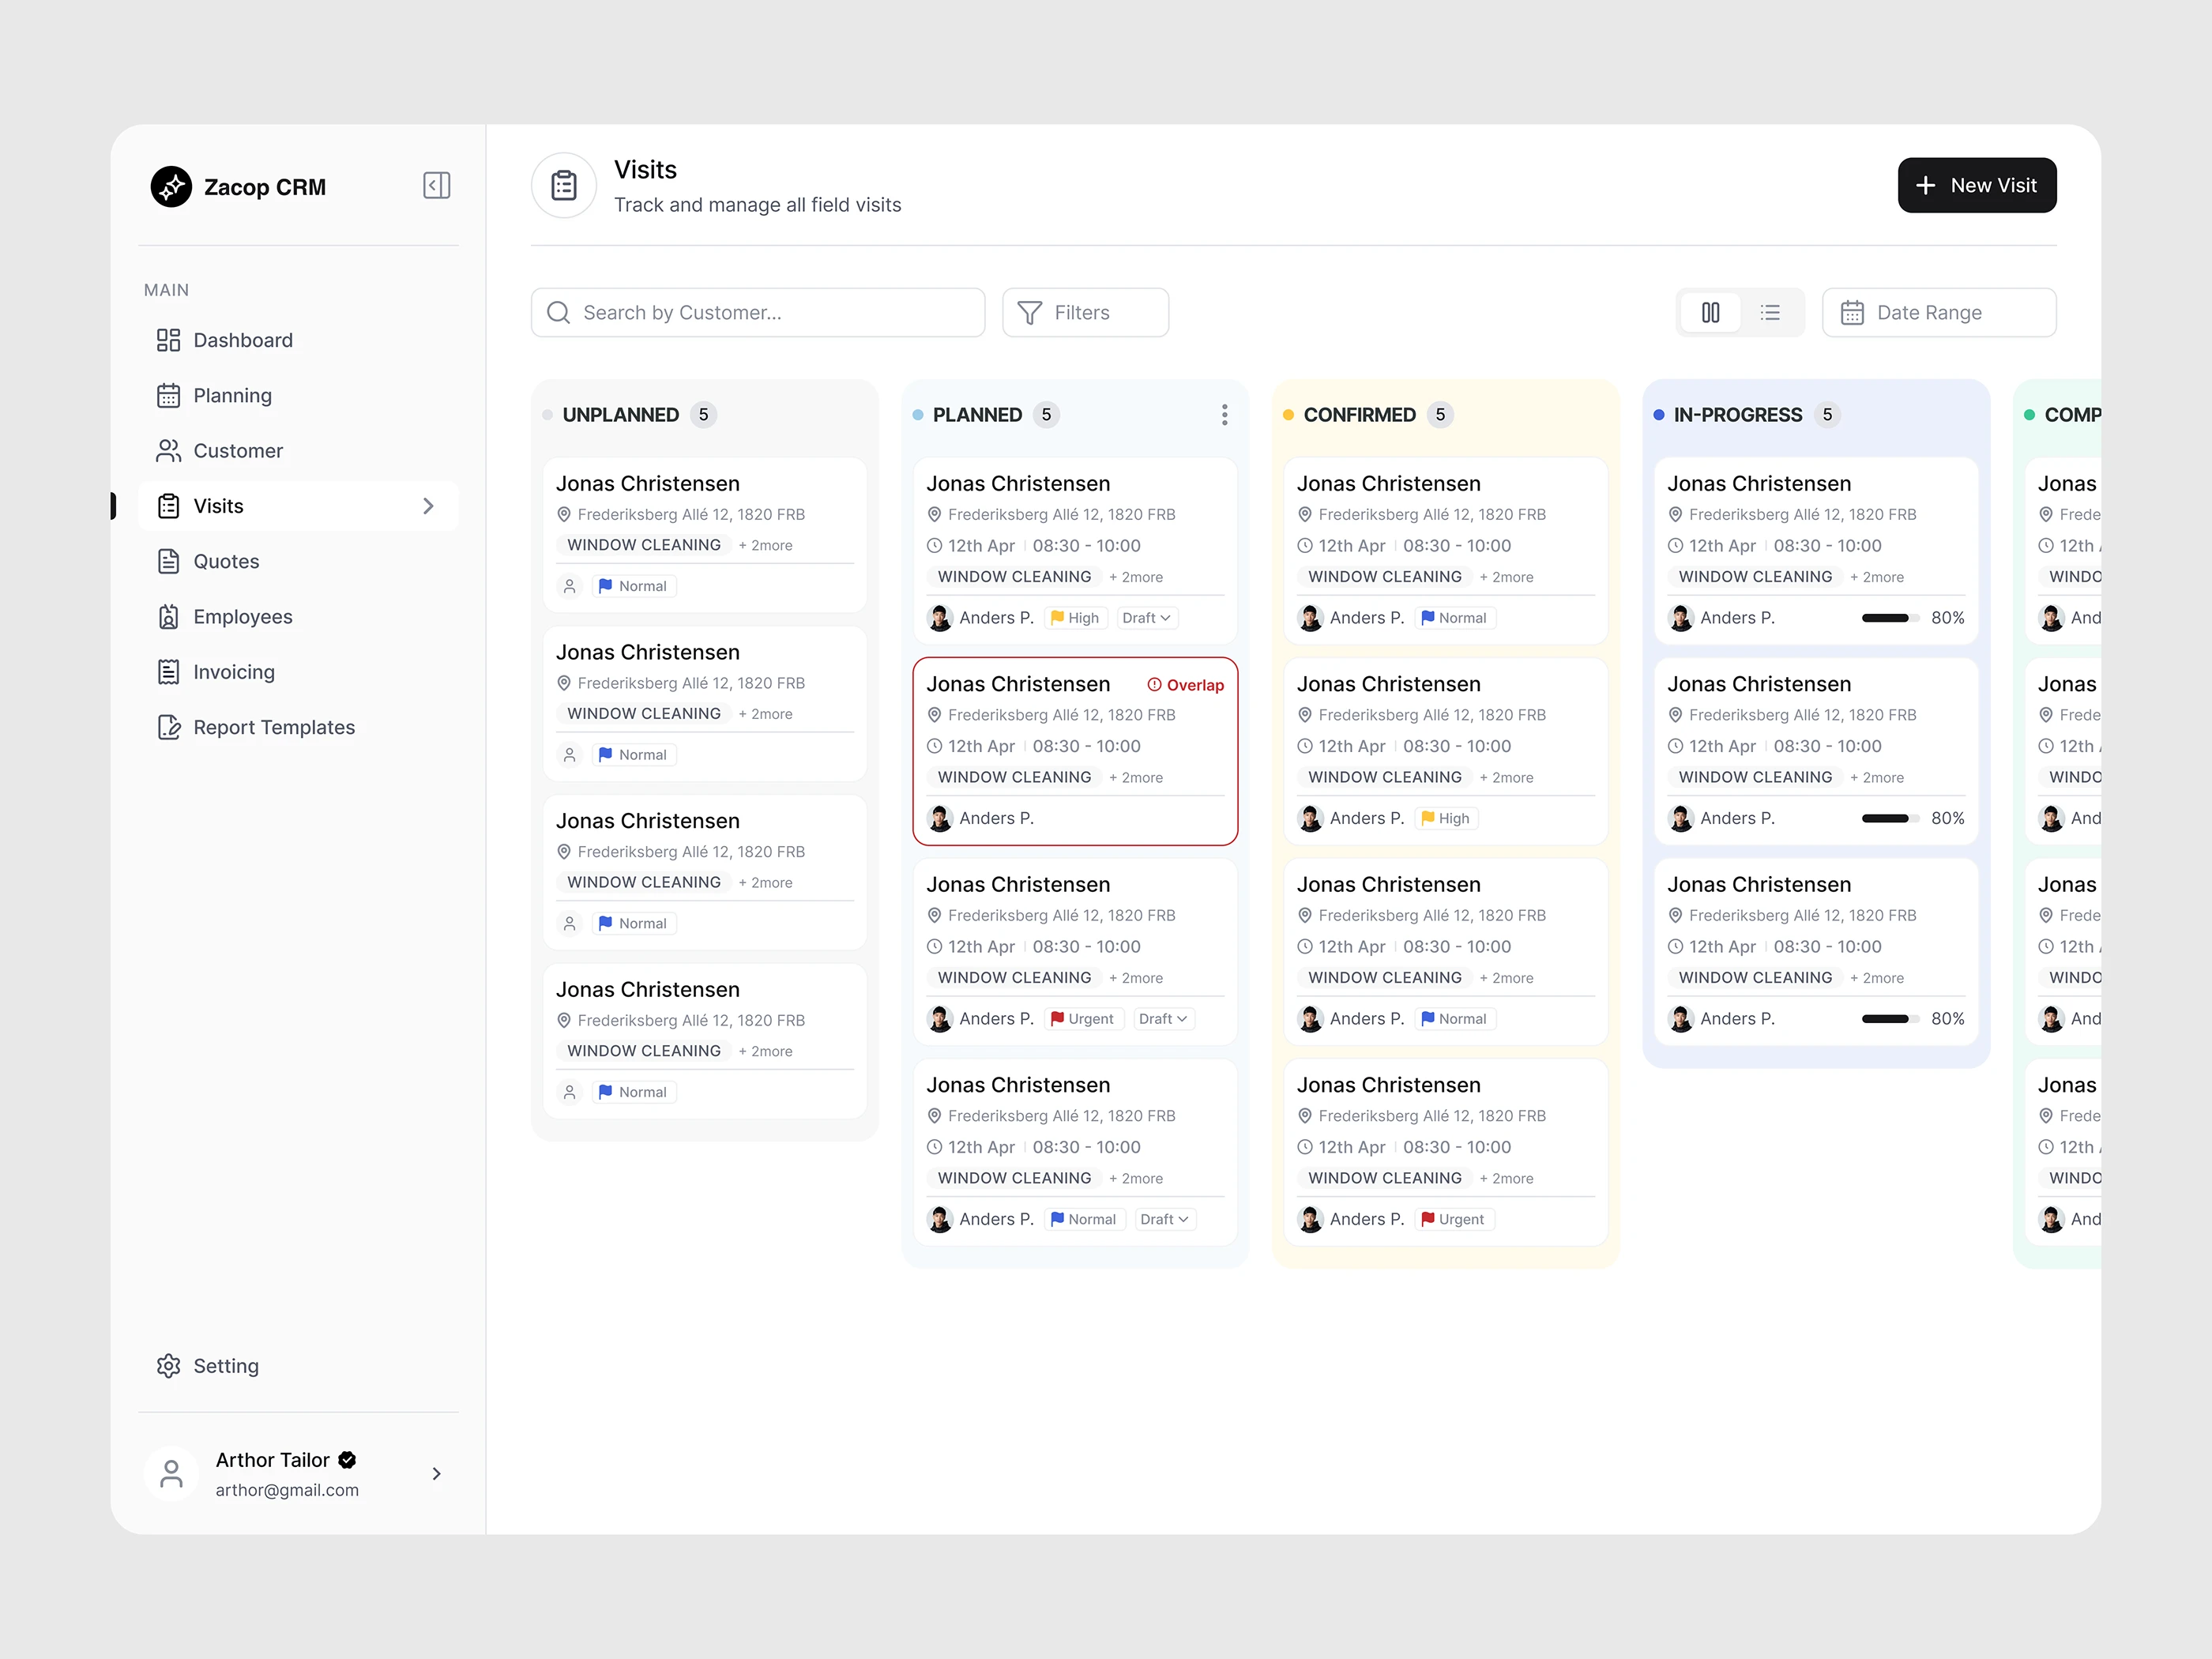
Task: Click the Planning calendar icon
Action: (x=168, y=396)
